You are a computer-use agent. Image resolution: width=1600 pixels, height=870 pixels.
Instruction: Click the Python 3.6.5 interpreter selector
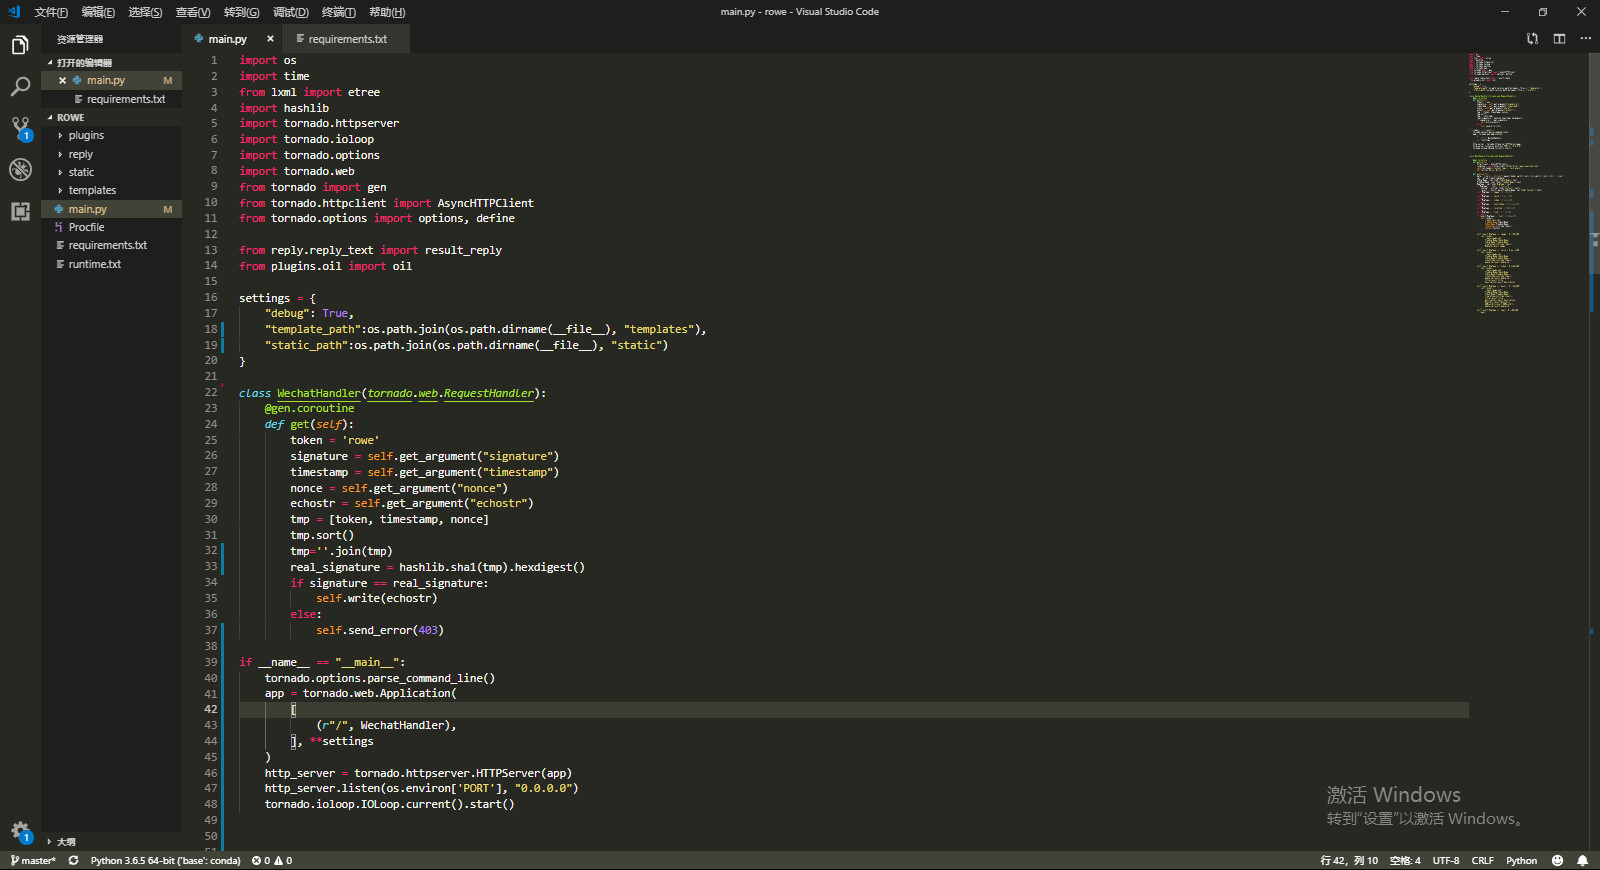point(165,860)
